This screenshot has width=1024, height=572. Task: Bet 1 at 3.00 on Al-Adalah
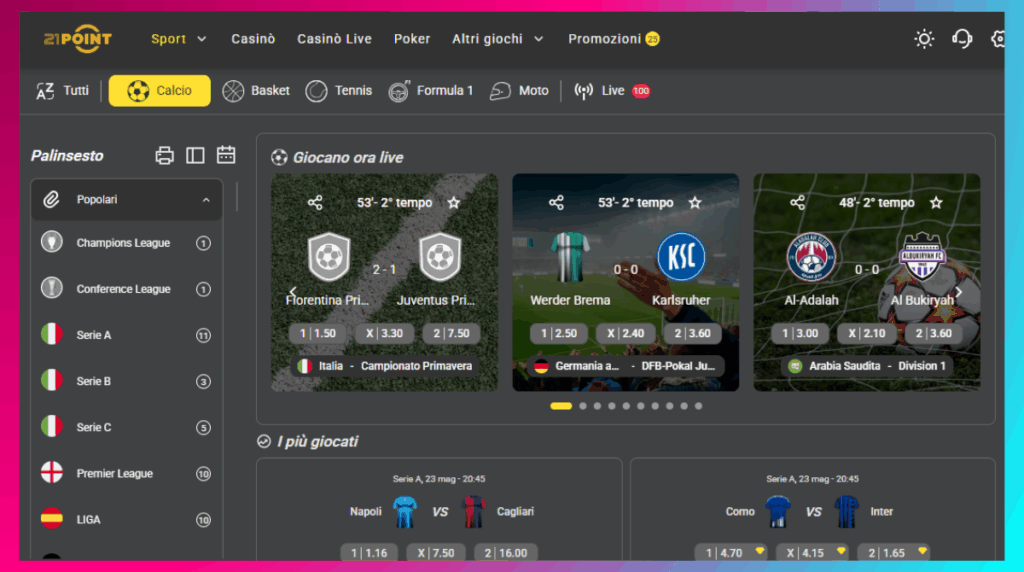(x=800, y=334)
